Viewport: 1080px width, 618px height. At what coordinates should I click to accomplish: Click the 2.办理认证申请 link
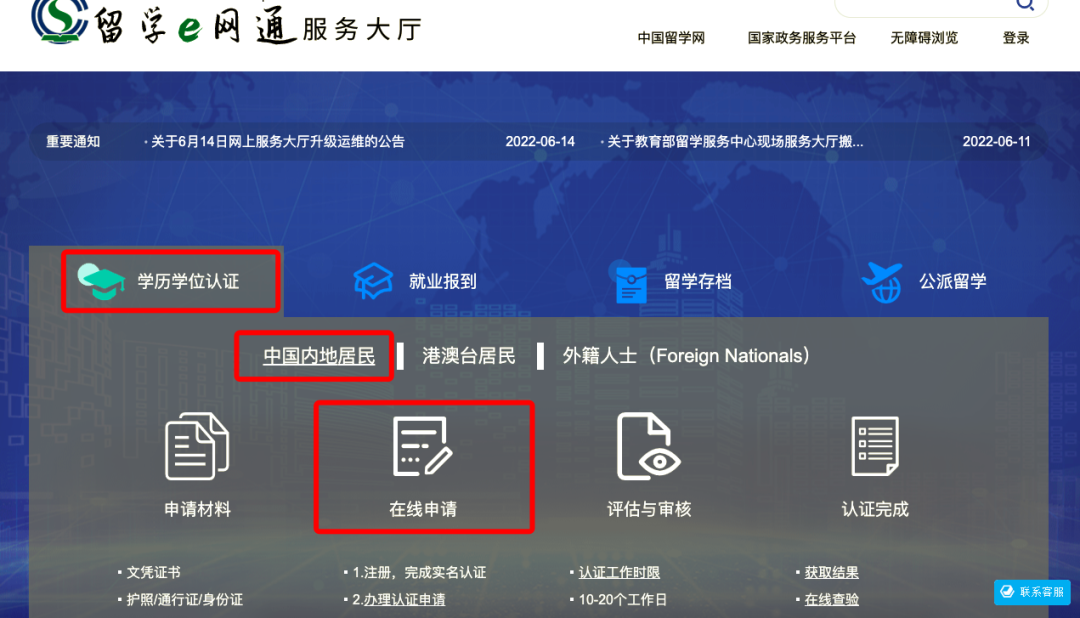coord(399,600)
